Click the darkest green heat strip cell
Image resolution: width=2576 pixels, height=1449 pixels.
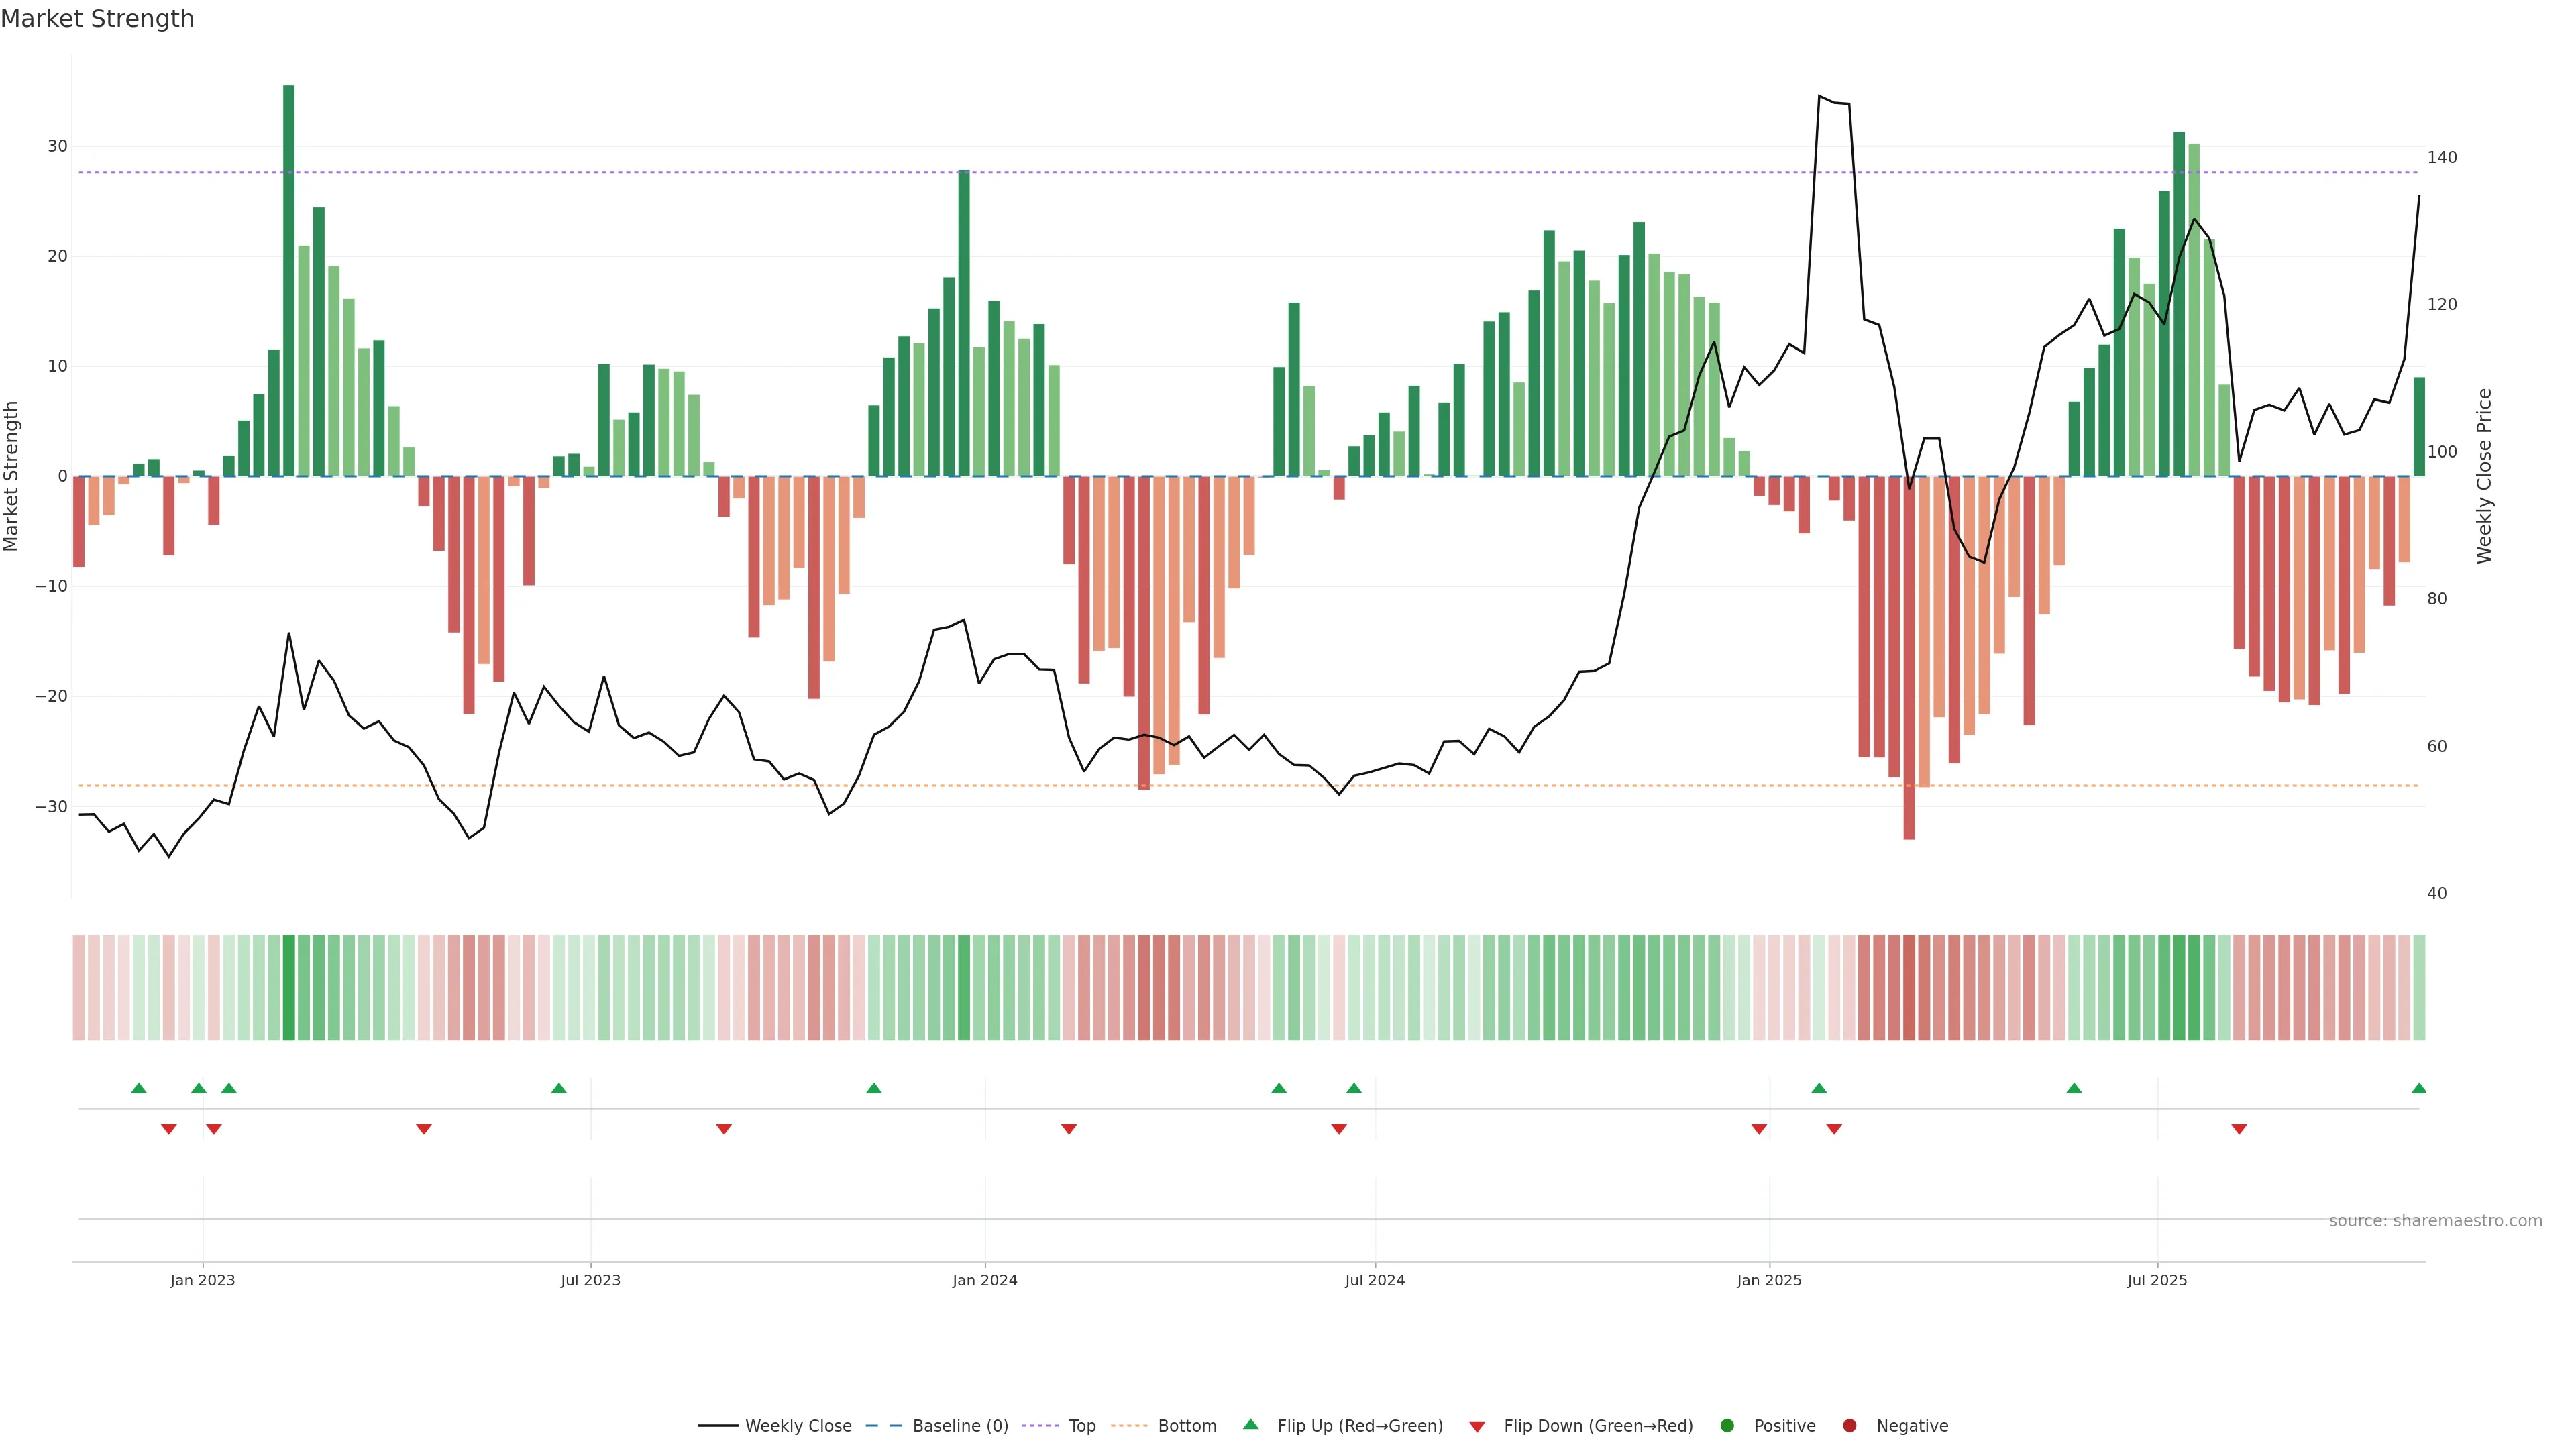[289, 988]
